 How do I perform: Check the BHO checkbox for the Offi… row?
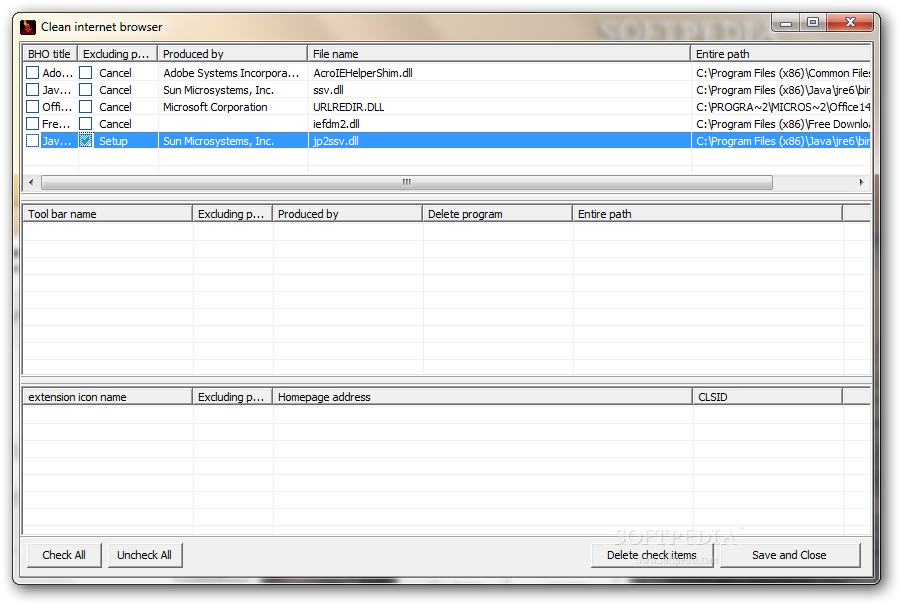(33, 107)
